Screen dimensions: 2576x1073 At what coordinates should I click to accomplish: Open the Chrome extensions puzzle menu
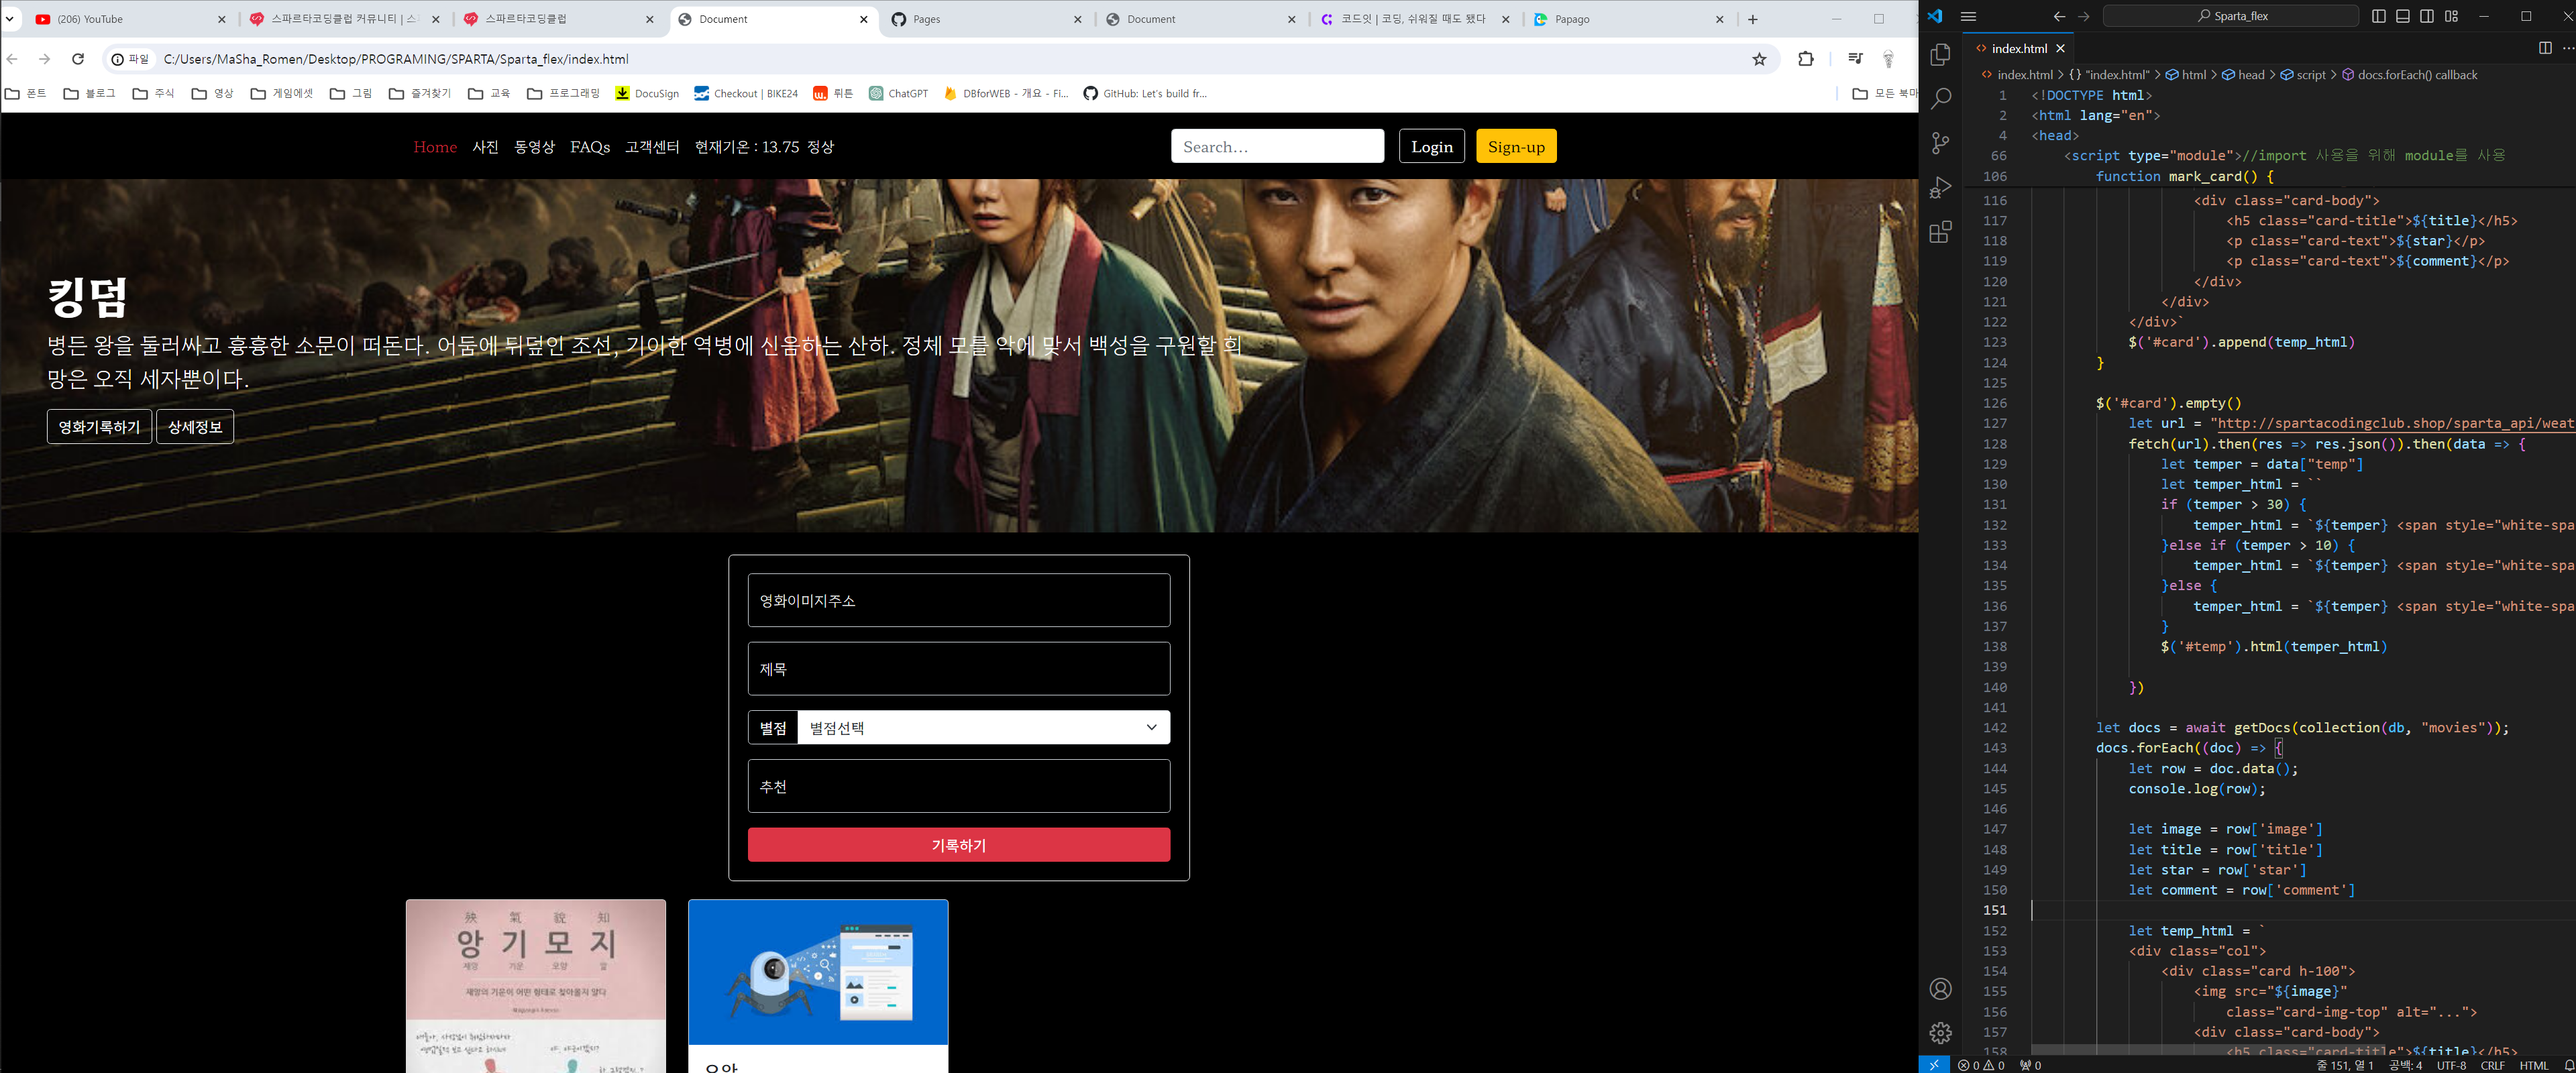coord(1805,59)
